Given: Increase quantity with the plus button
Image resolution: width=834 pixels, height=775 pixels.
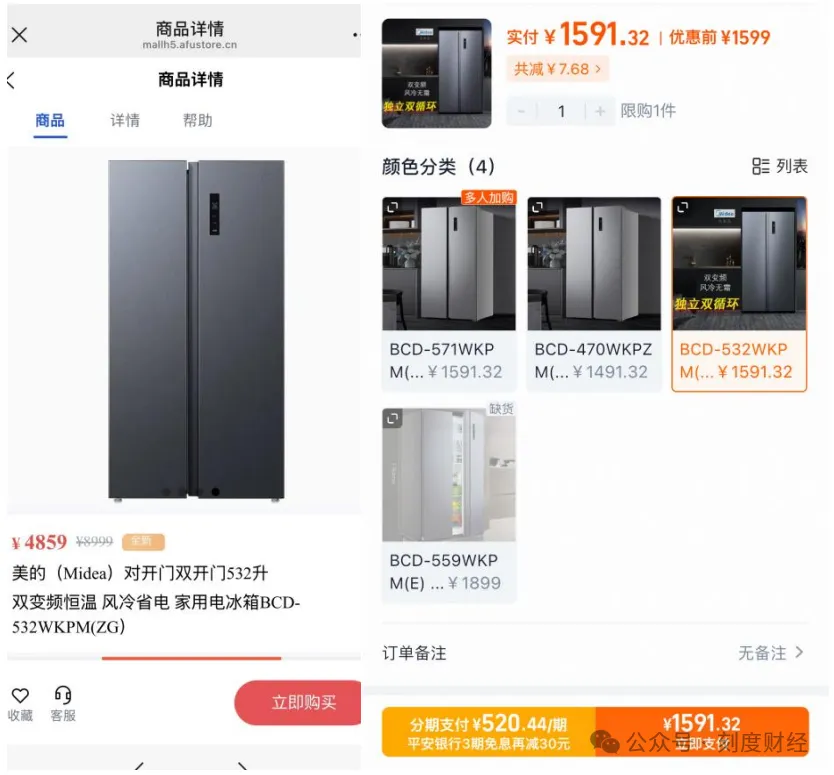Looking at the screenshot, I should tap(600, 111).
